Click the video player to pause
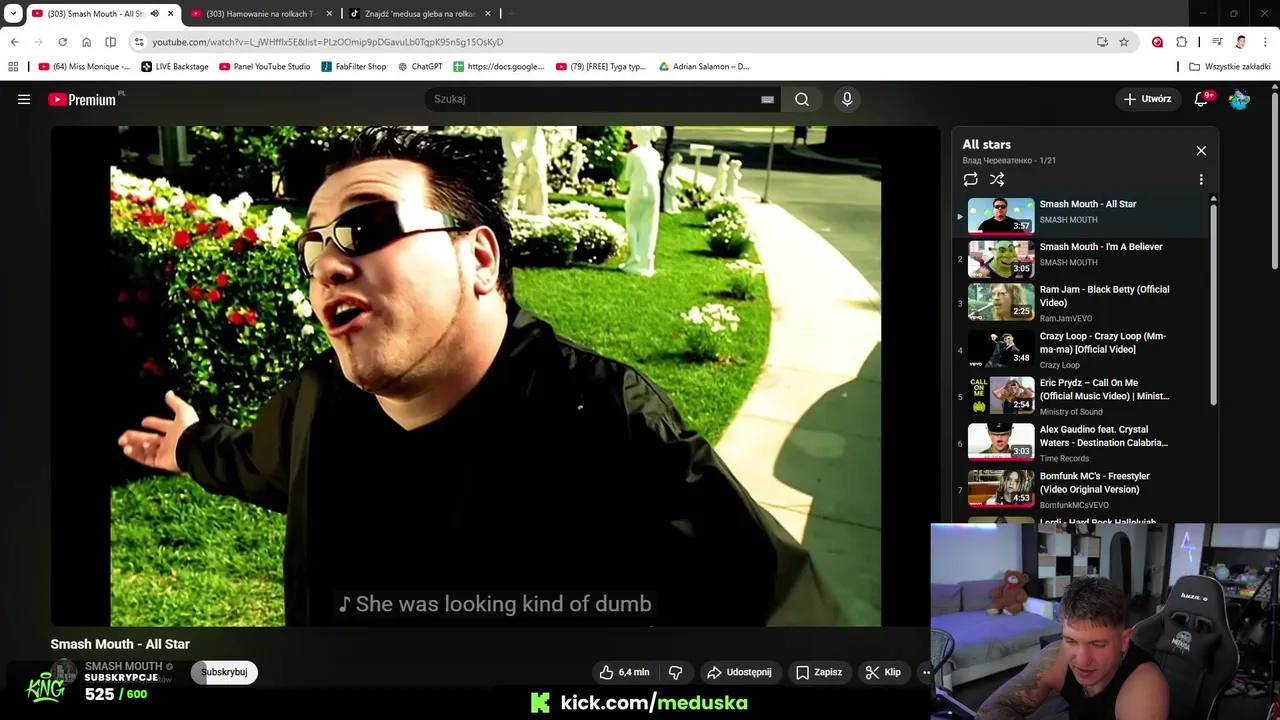The width and height of the screenshot is (1280, 720). pos(495,376)
